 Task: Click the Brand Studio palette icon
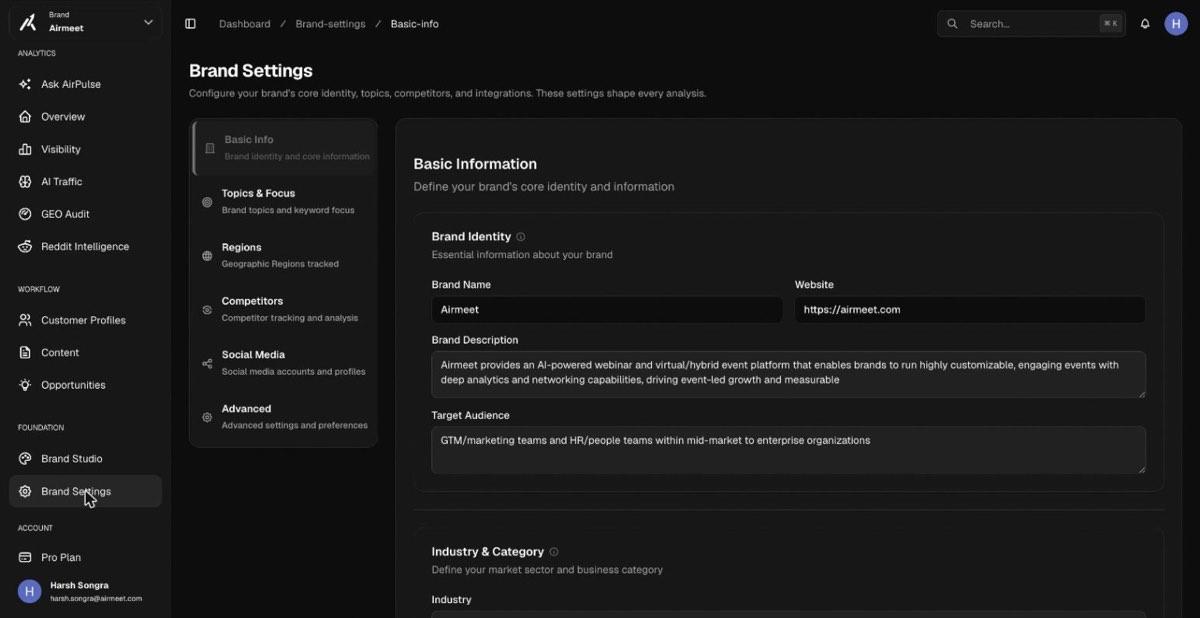(x=25, y=459)
